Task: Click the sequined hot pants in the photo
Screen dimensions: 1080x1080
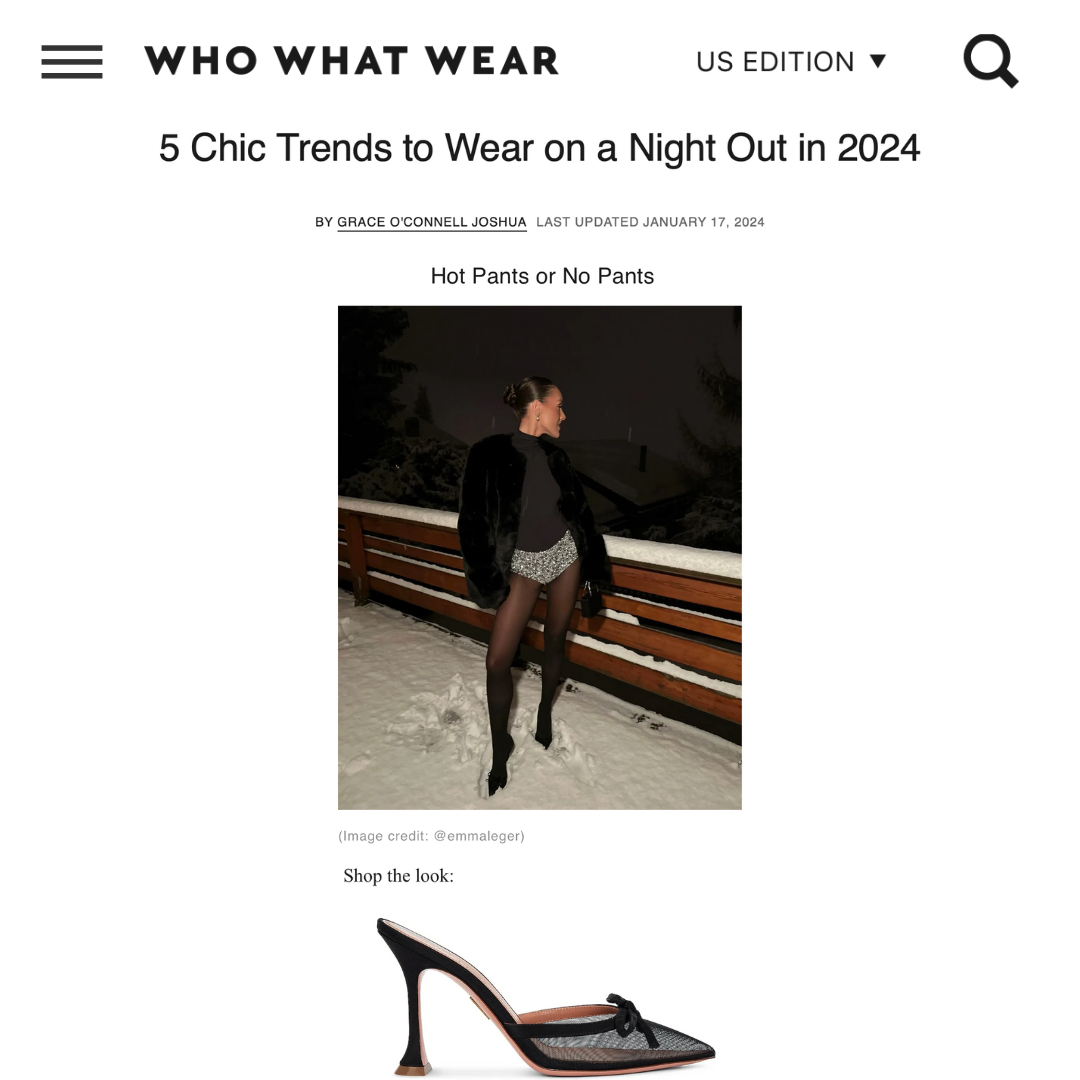Action: 545,559
